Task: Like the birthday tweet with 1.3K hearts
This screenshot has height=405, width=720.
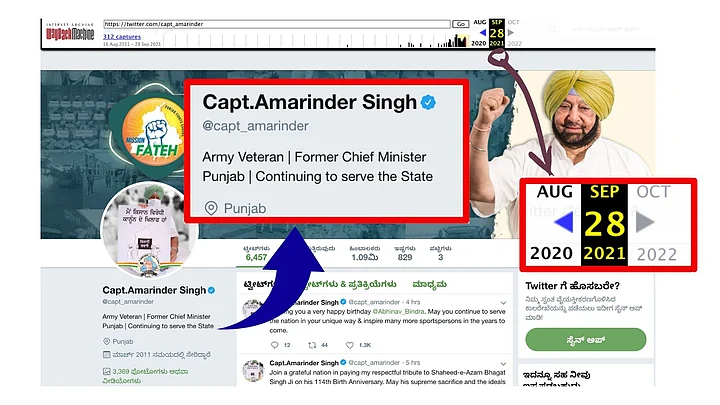Action: pyautogui.click(x=350, y=345)
